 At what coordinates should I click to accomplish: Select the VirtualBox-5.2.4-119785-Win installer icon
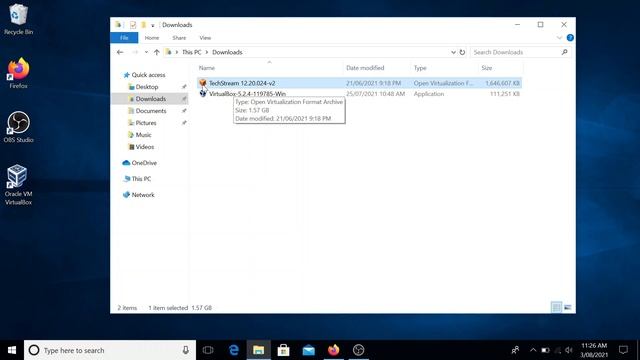pyautogui.click(x=203, y=93)
